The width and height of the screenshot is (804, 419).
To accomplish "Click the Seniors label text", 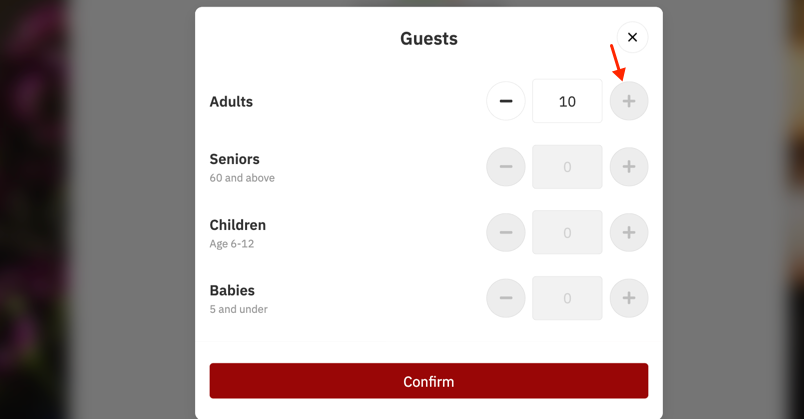I will click(x=234, y=159).
